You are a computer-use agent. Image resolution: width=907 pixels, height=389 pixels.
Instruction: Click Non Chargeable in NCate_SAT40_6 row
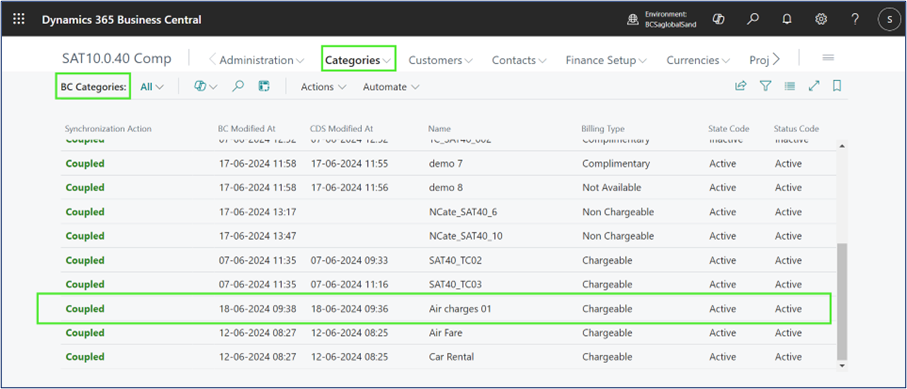coord(618,212)
